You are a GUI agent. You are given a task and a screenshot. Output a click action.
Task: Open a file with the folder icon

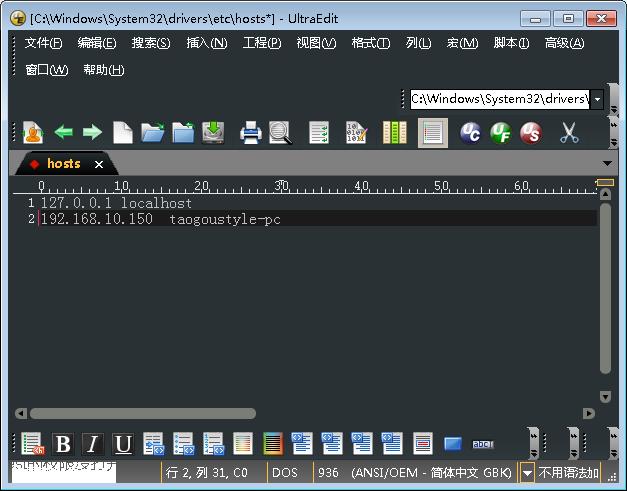152,132
